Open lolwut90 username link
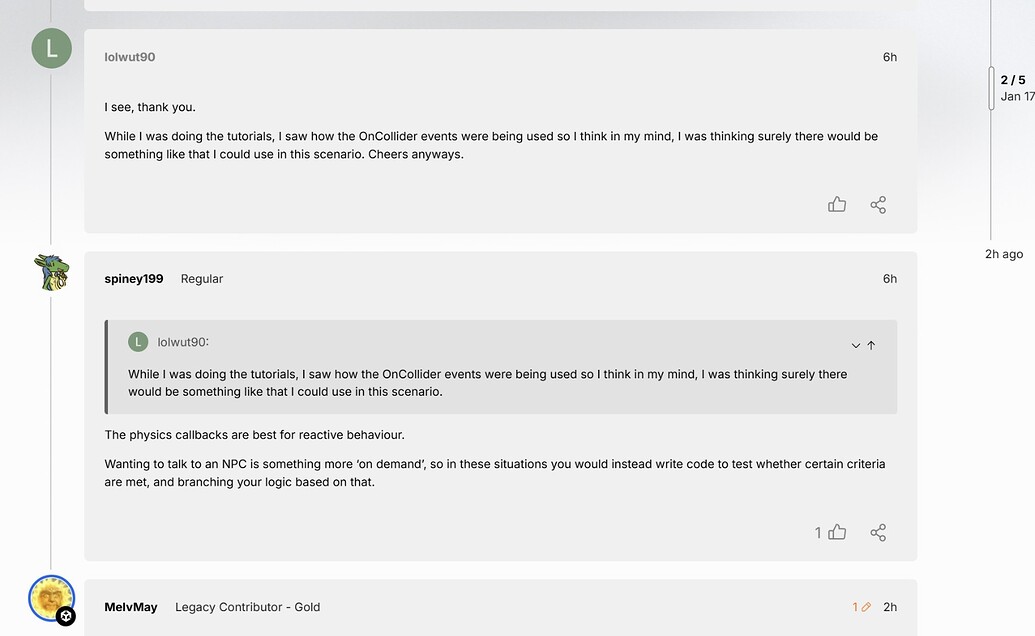Screen dimensions: 1035x636 [x=130, y=57]
